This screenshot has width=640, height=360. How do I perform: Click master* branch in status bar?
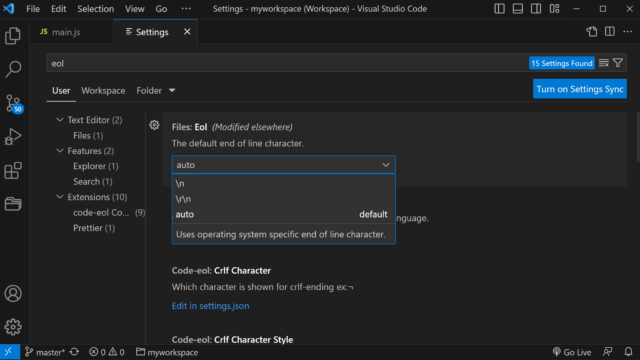pyautogui.click(x=45, y=352)
